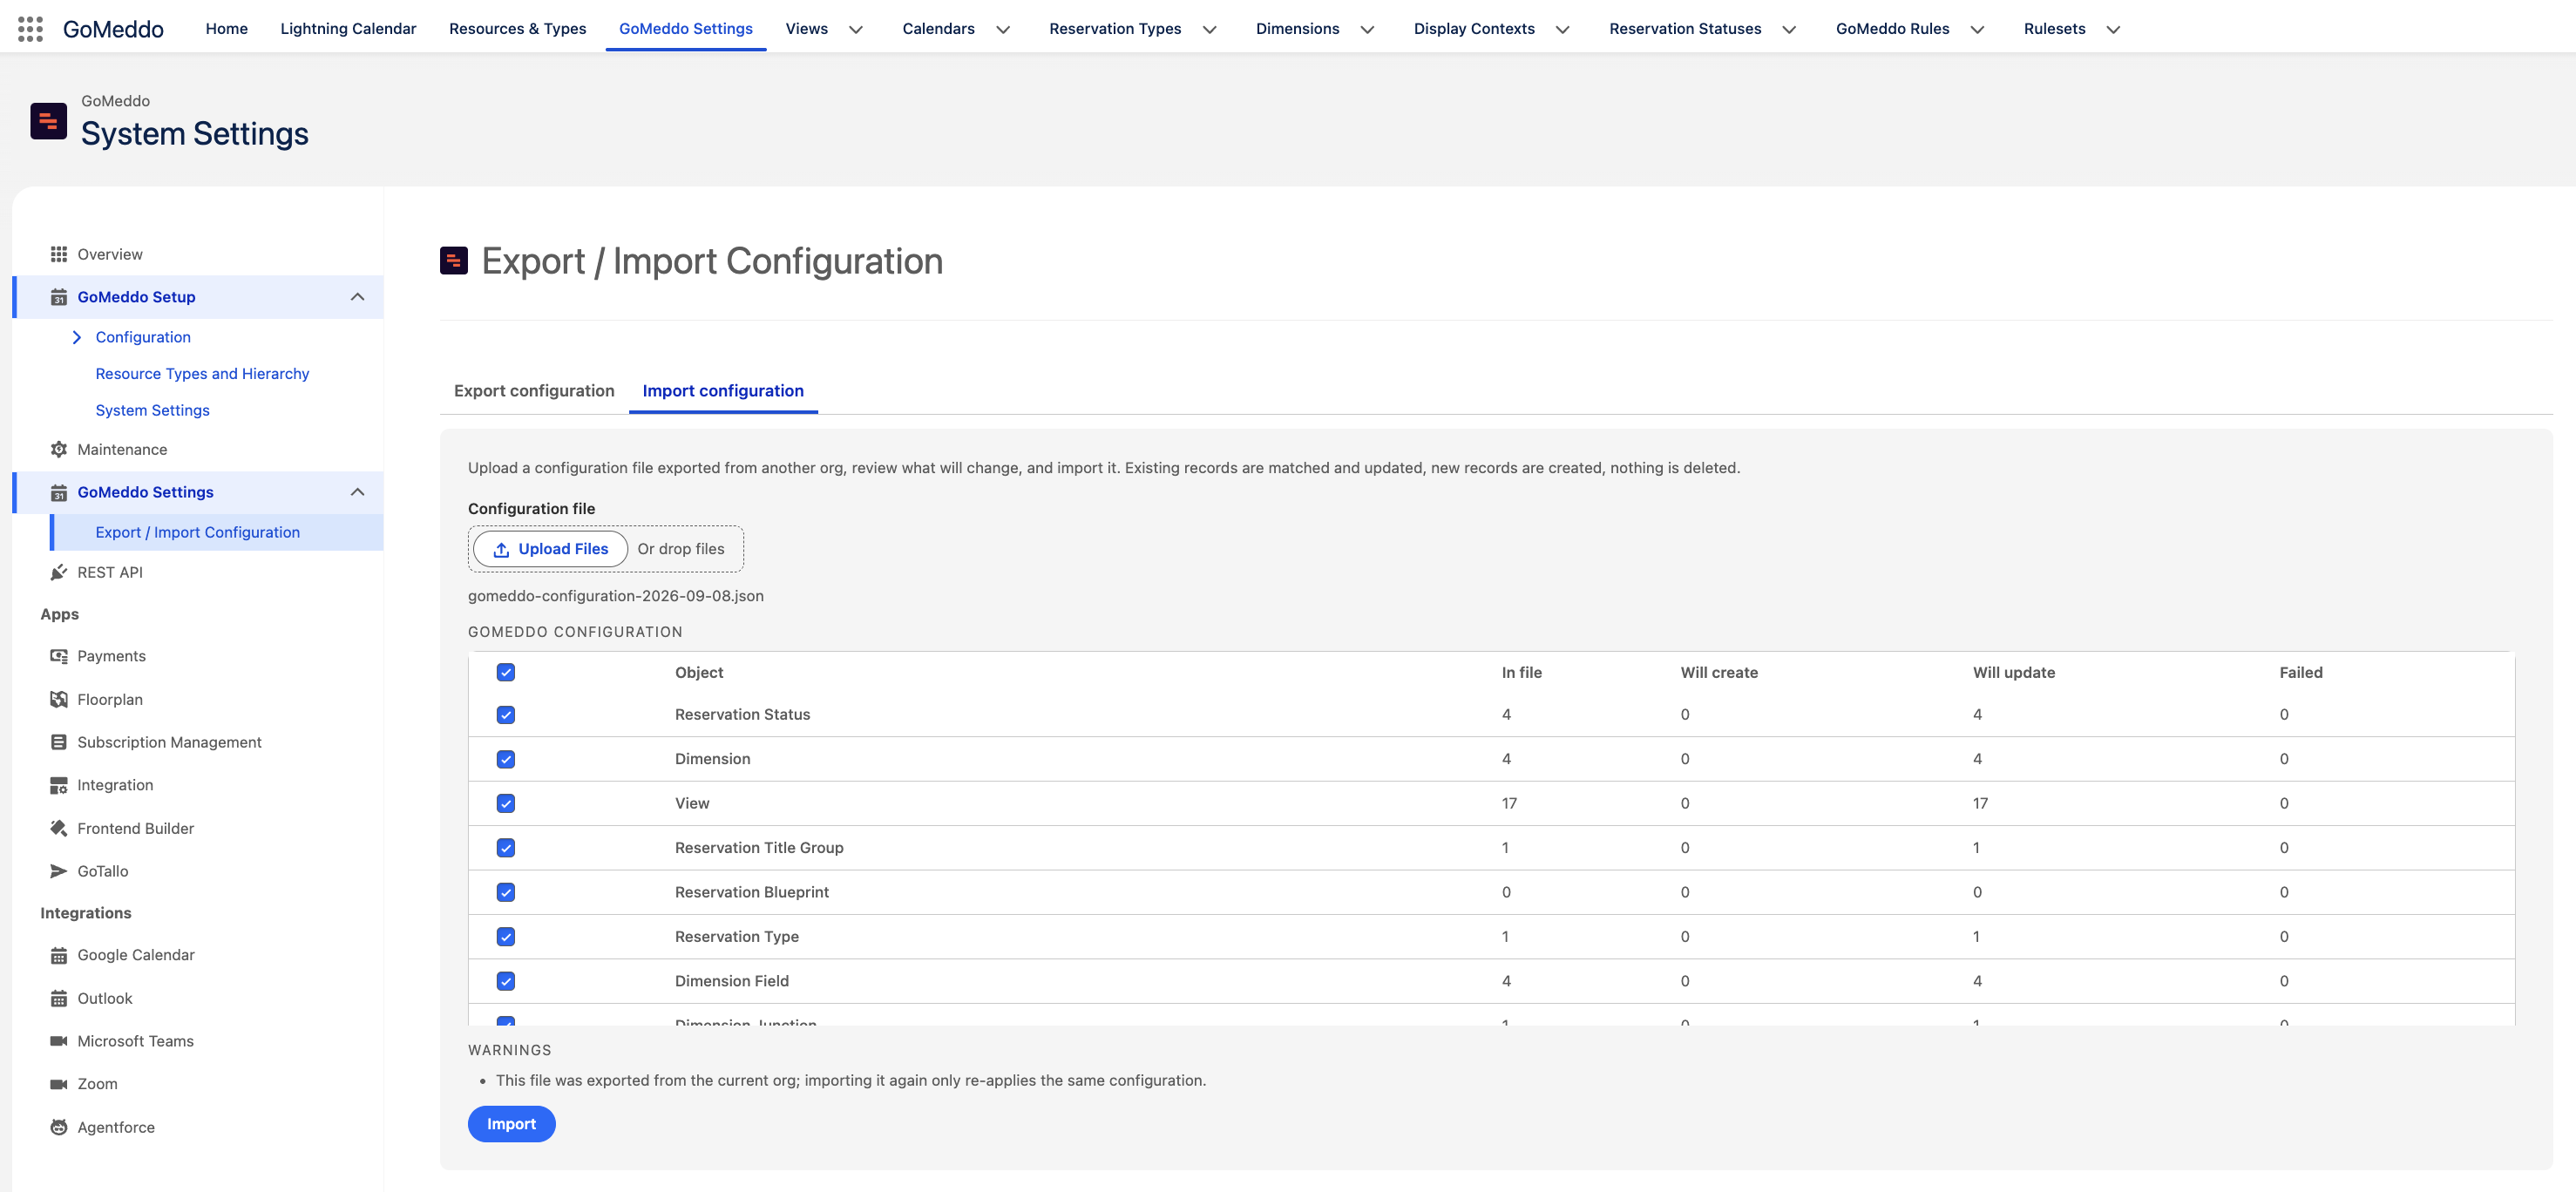Click the upload arrow icon in Upload Files

[501, 549]
